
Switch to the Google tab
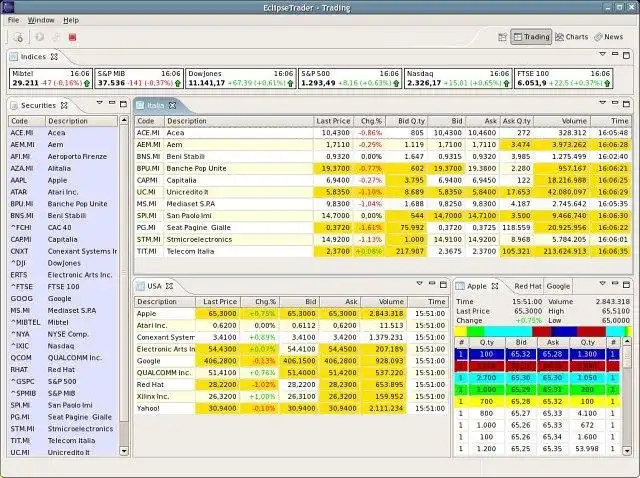(x=558, y=286)
